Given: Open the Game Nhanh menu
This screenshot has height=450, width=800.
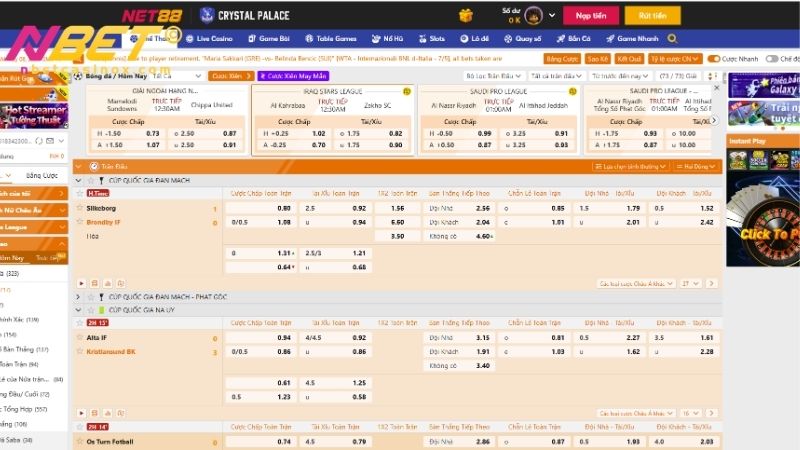Looking at the screenshot, I should pos(632,38).
